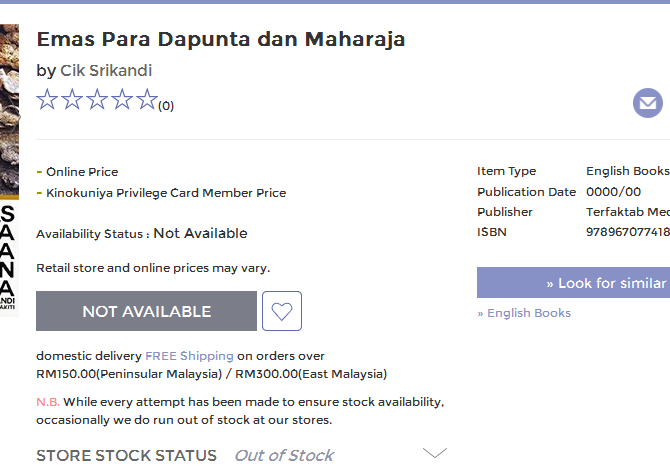Click the Terfaktab publisher name

(628, 212)
